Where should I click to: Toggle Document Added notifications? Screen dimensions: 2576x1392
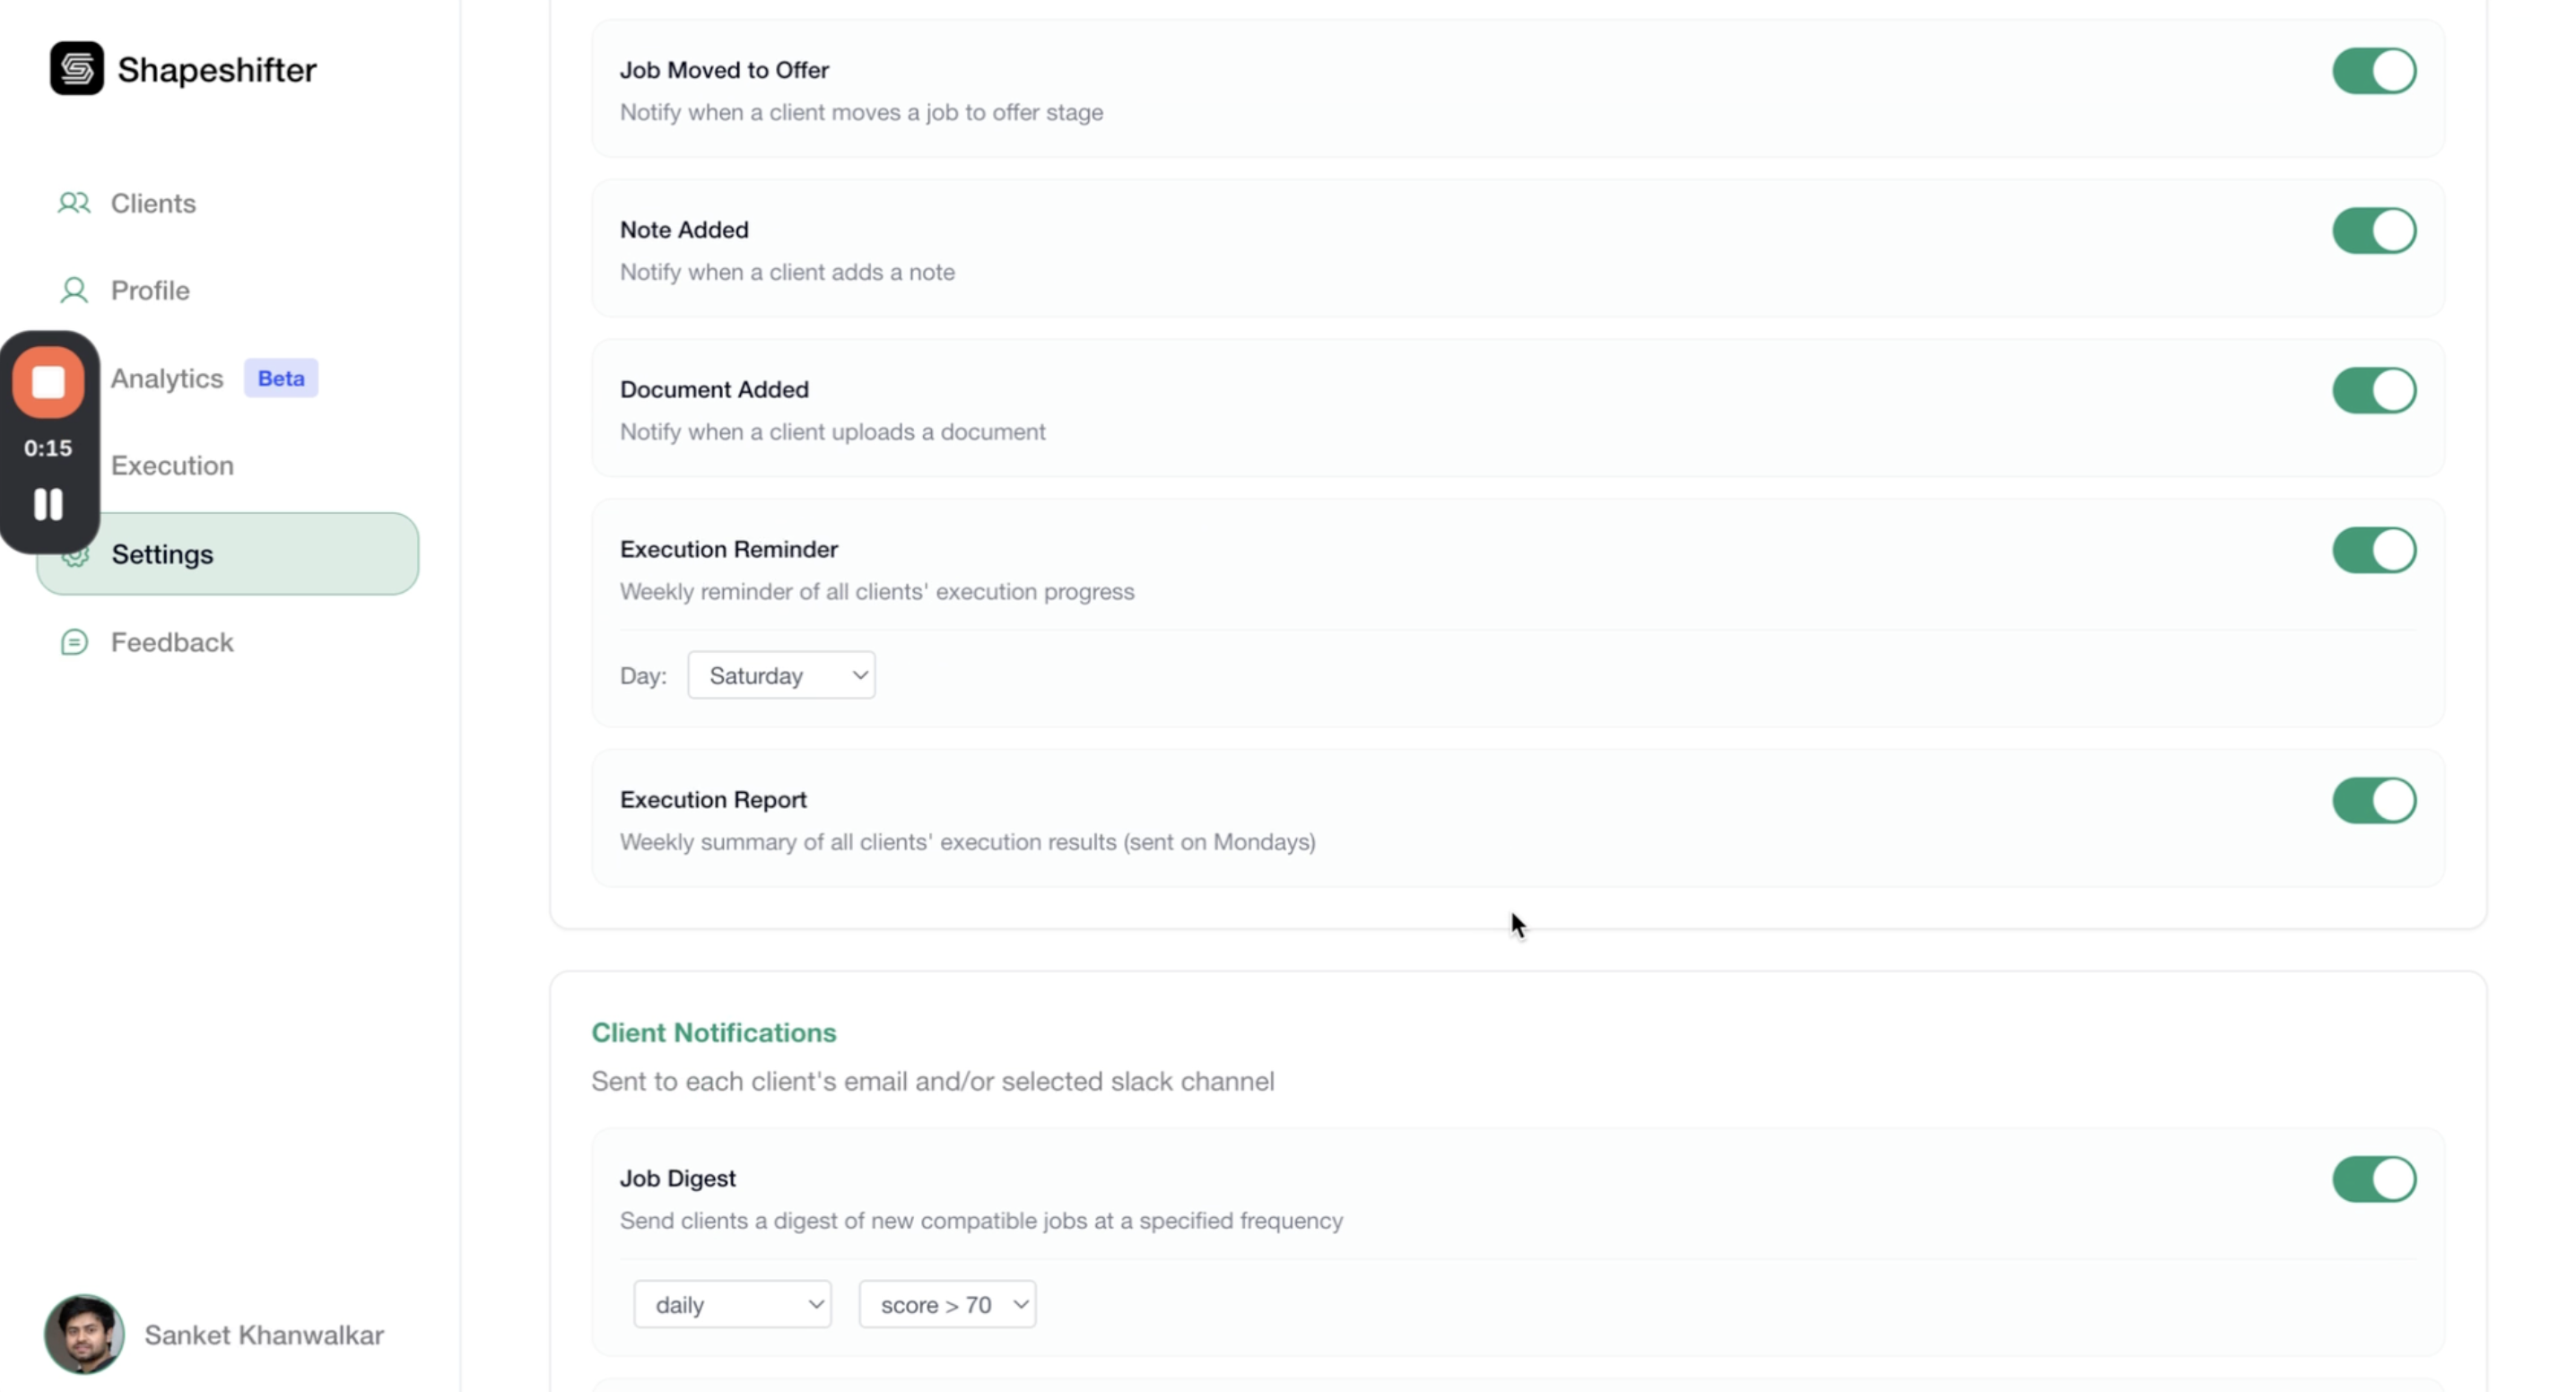click(2374, 390)
